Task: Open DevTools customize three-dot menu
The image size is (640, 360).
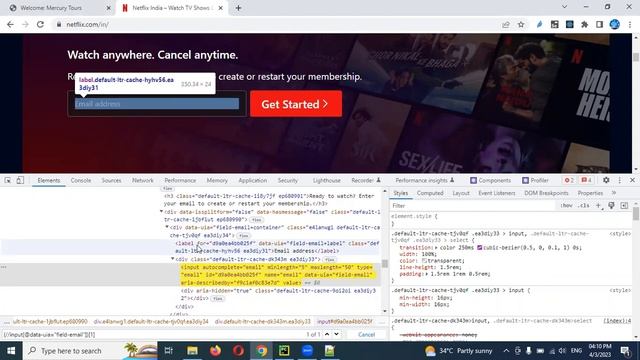Action: point(620,180)
